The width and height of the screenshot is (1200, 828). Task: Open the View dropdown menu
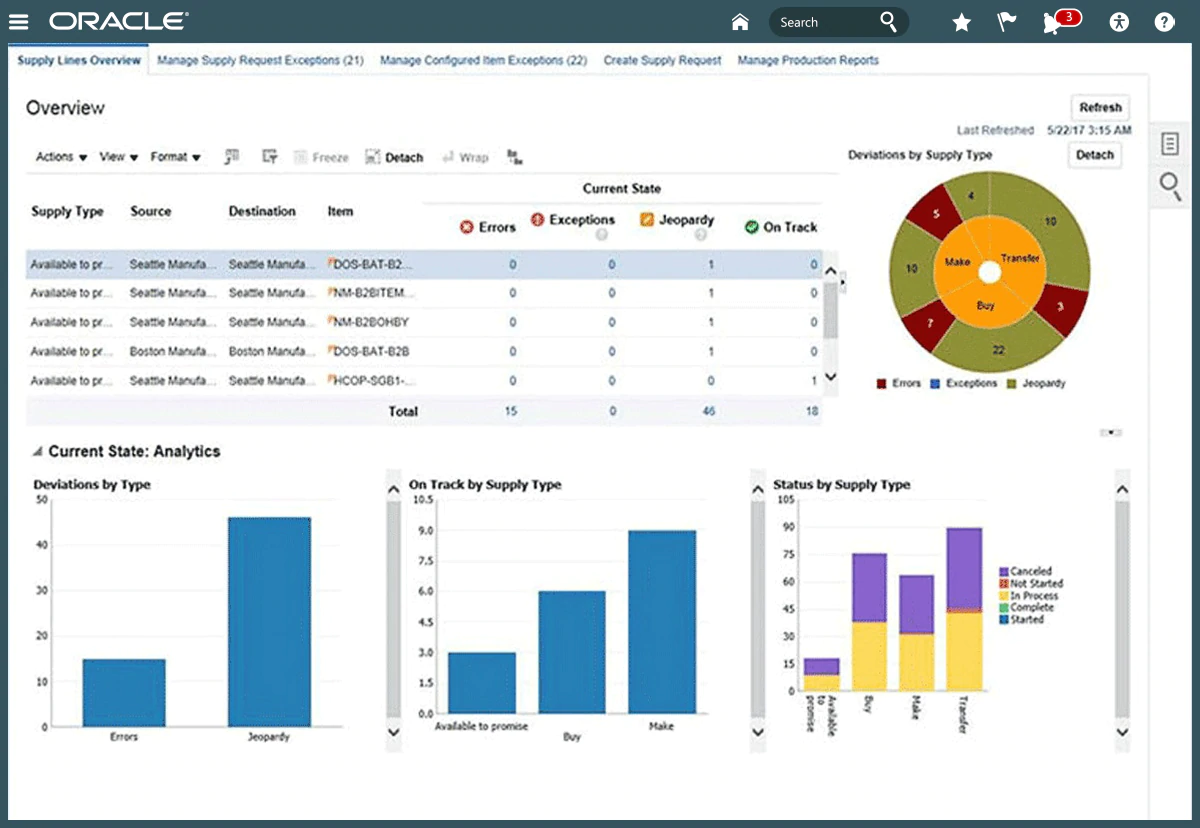118,157
